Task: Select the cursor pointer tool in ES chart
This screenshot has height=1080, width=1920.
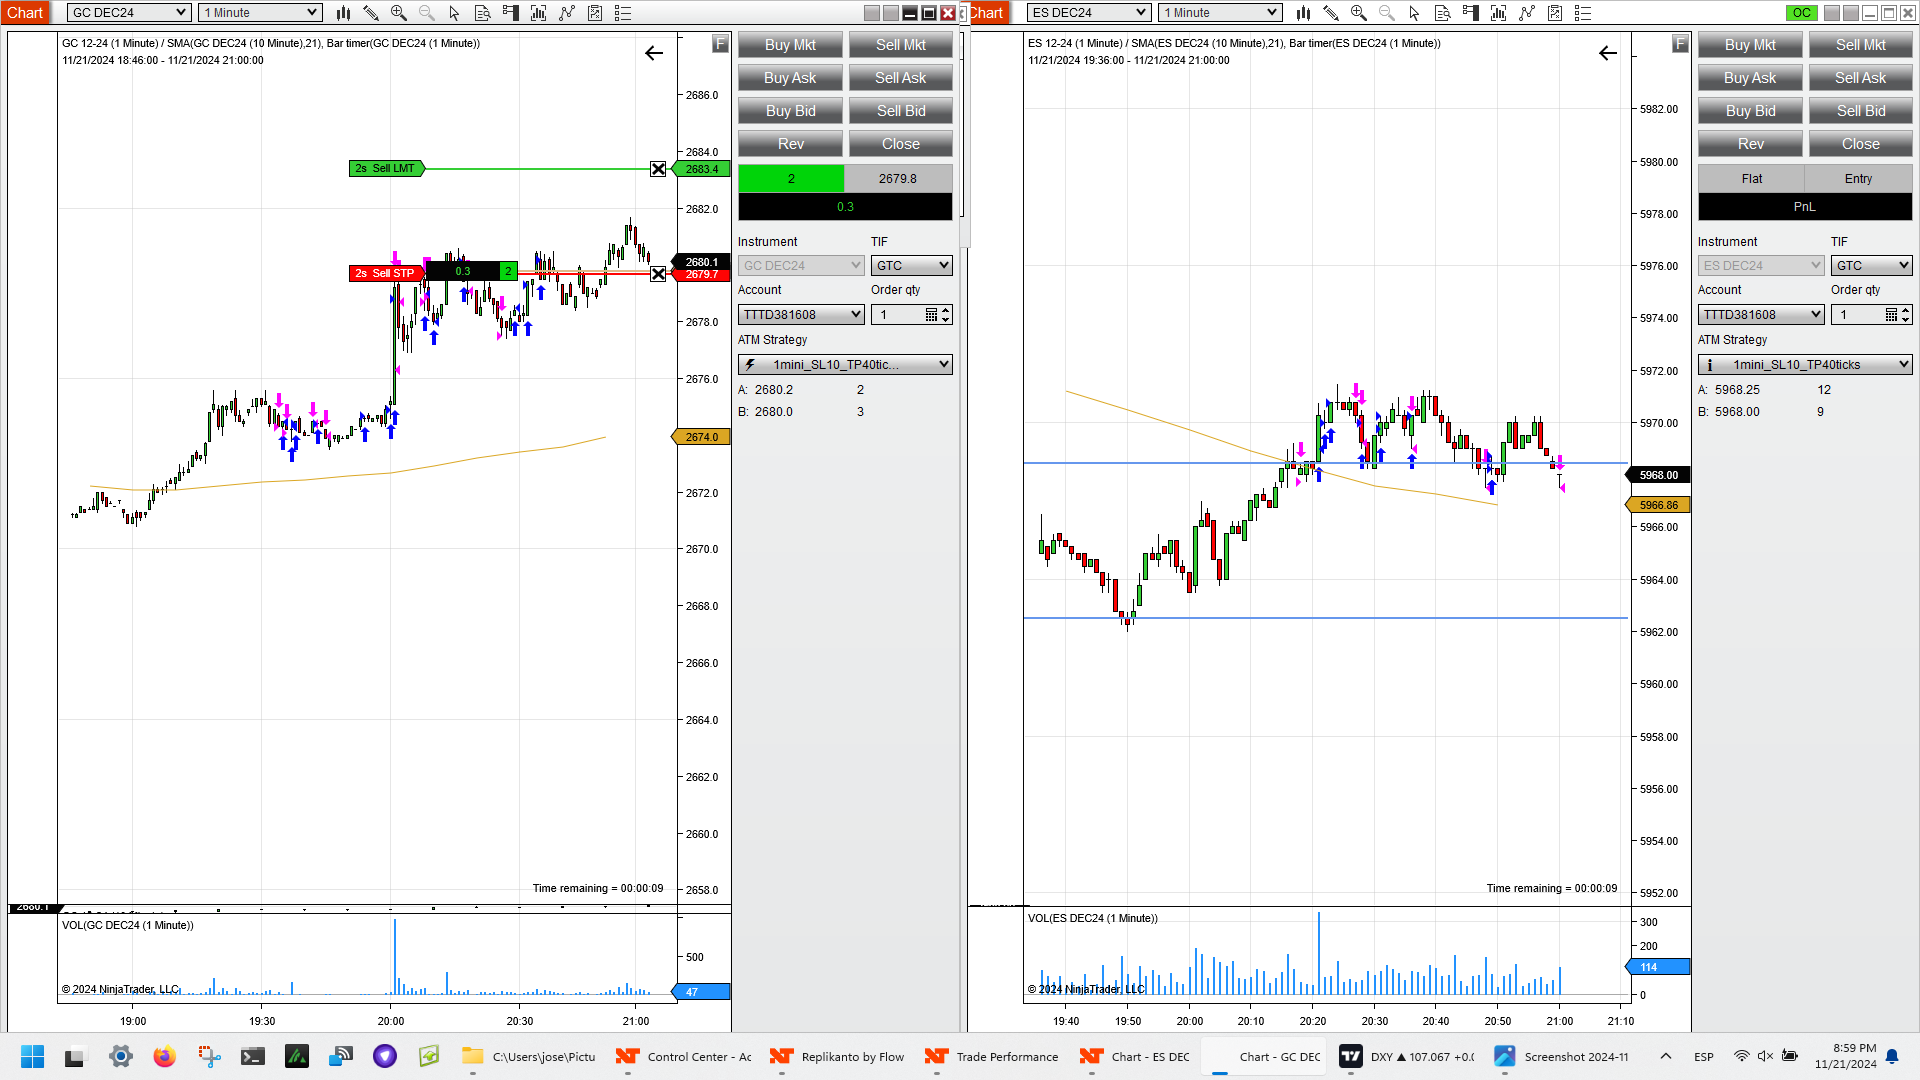Action: click(1414, 13)
